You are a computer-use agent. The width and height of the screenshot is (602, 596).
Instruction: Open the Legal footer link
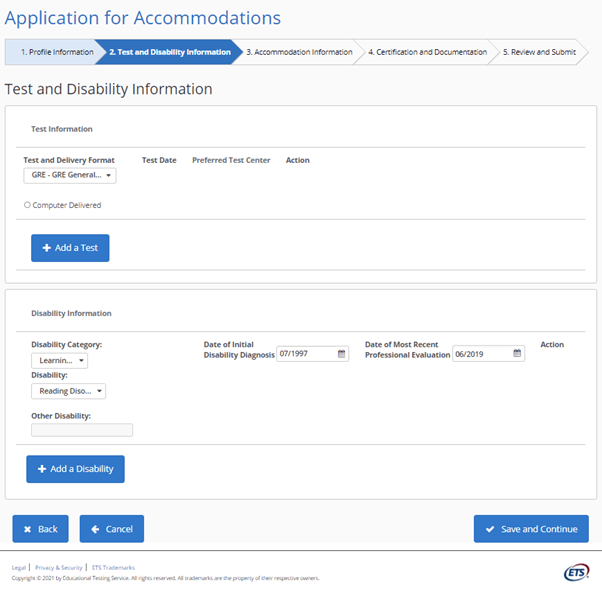19,567
